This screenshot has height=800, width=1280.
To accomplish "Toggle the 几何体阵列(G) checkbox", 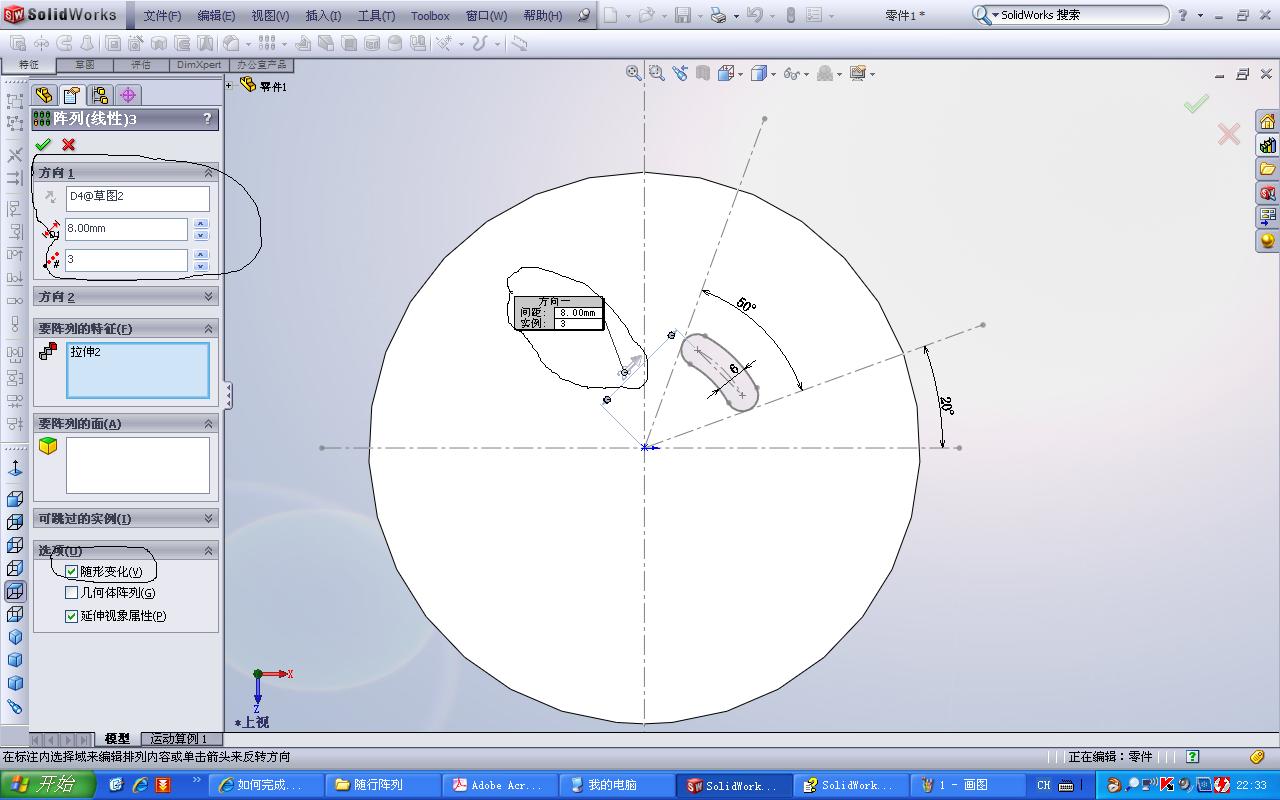I will pyautogui.click(x=71, y=593).
